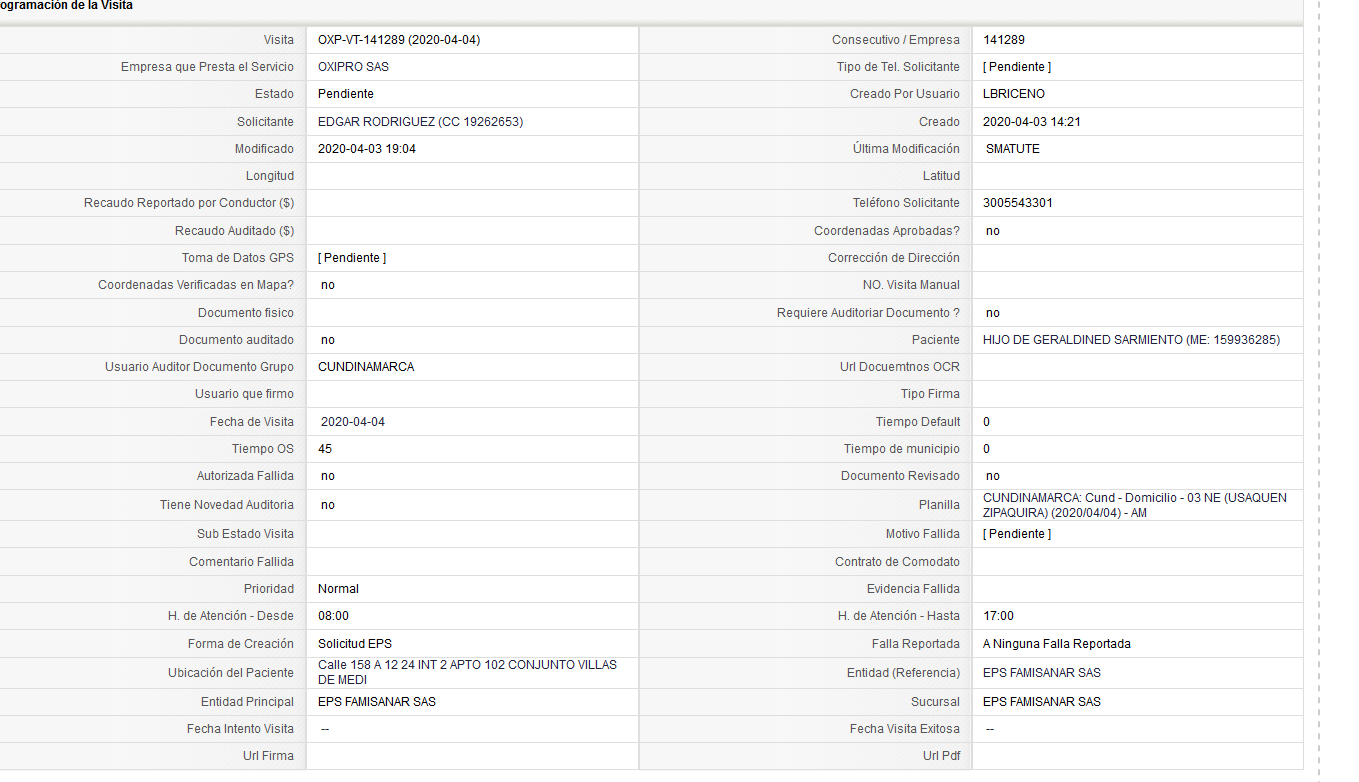The image size is (1359, 782).
Task: Click the Toma de Datos GPS Pendiente value
Action: (352, 258)
